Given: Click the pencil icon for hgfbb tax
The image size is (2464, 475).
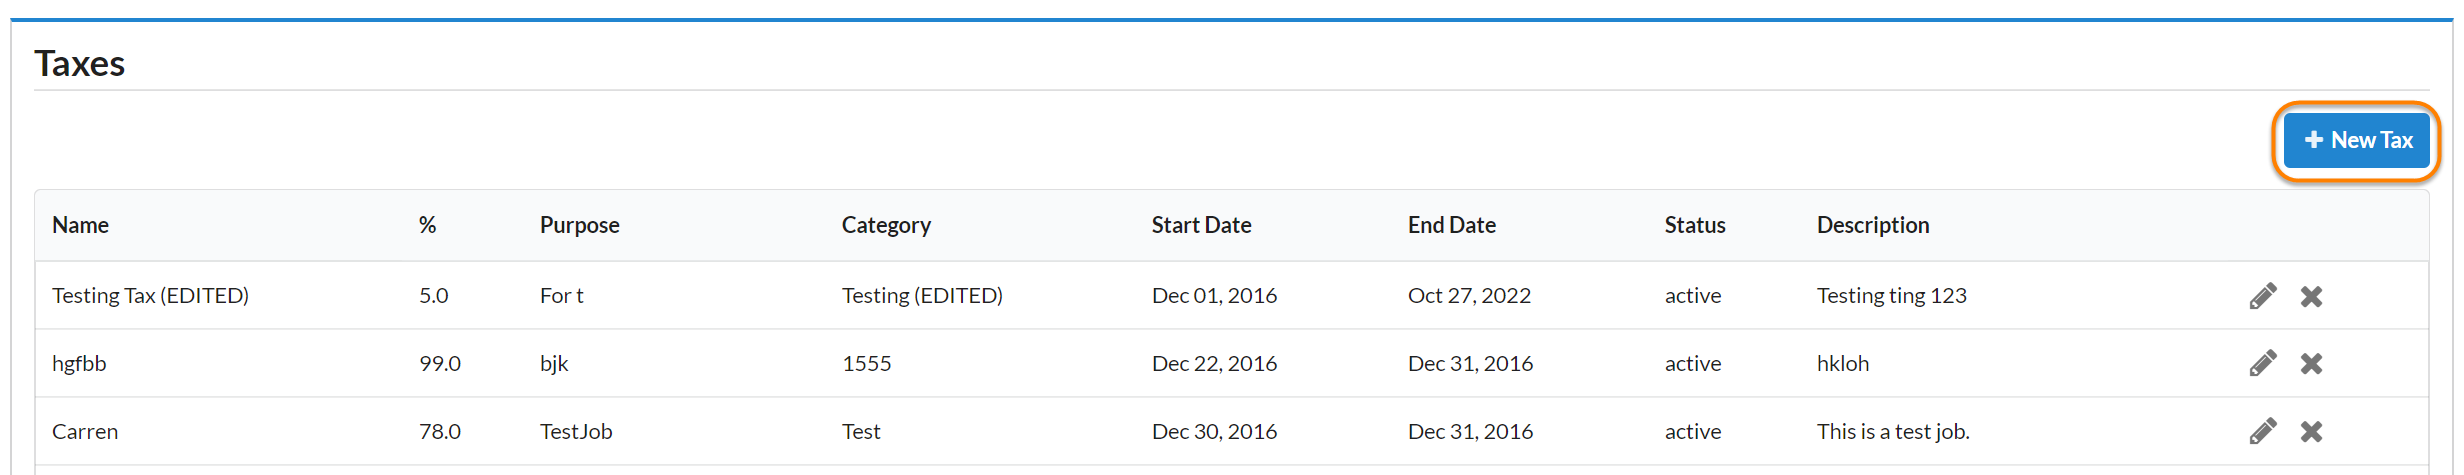Looking at the screenshot, I should pos(2263,363).
